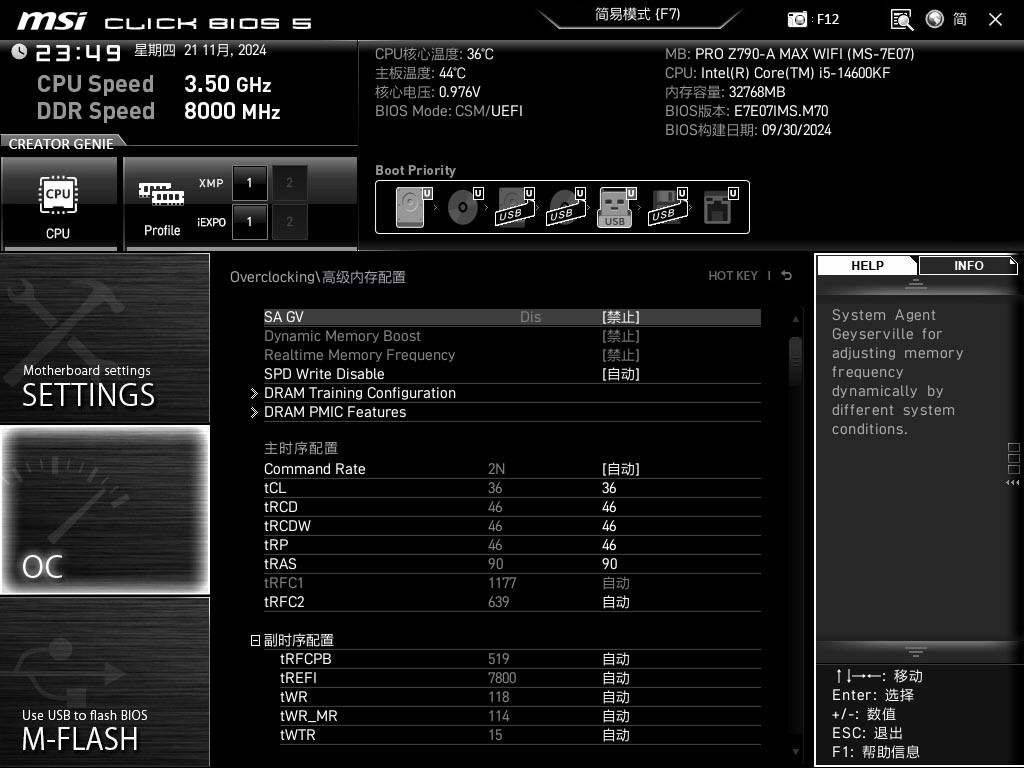Switch to the INFO tab

point(968,265)
